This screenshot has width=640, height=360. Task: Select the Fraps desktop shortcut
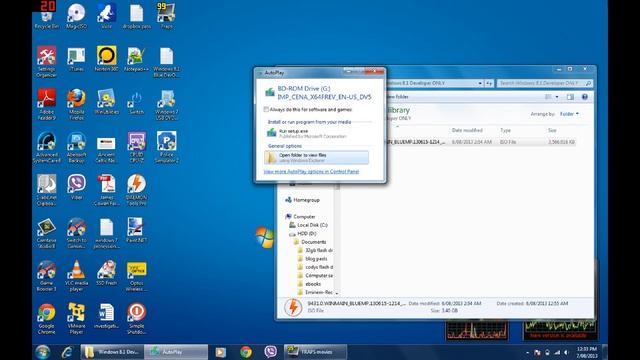tap(167, 16)
